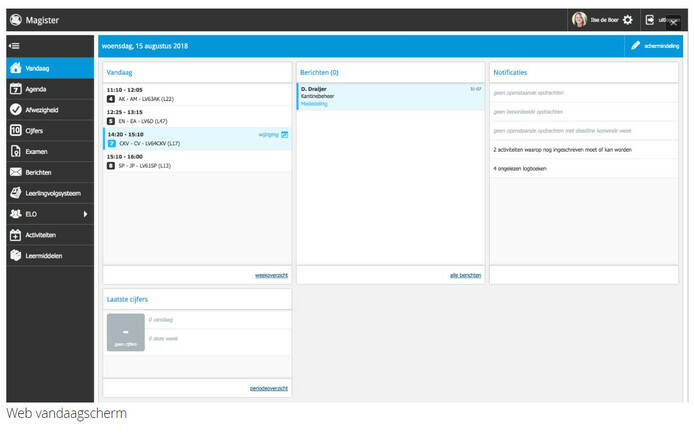Click the date 'woensdag, 15 augustus 2018'
The width and height of the screenshot is (694, 435).
tap(145, 46)
